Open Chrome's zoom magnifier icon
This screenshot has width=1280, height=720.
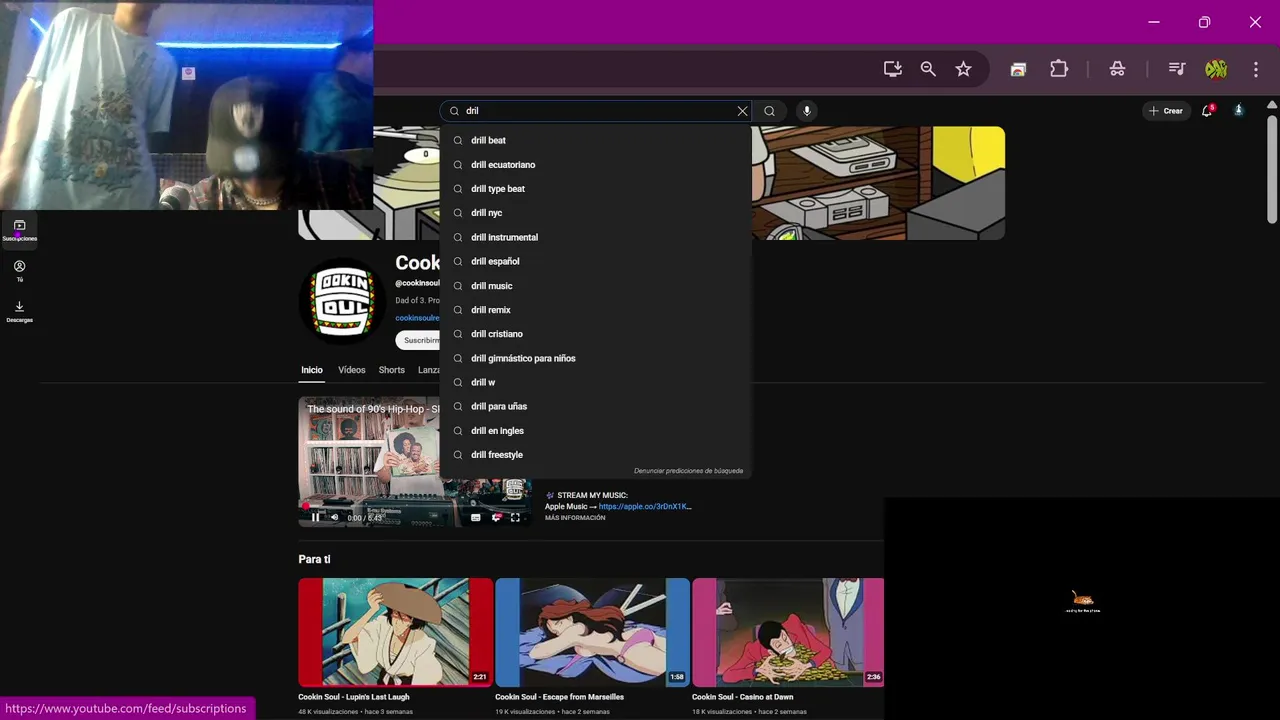click(928, 69)
